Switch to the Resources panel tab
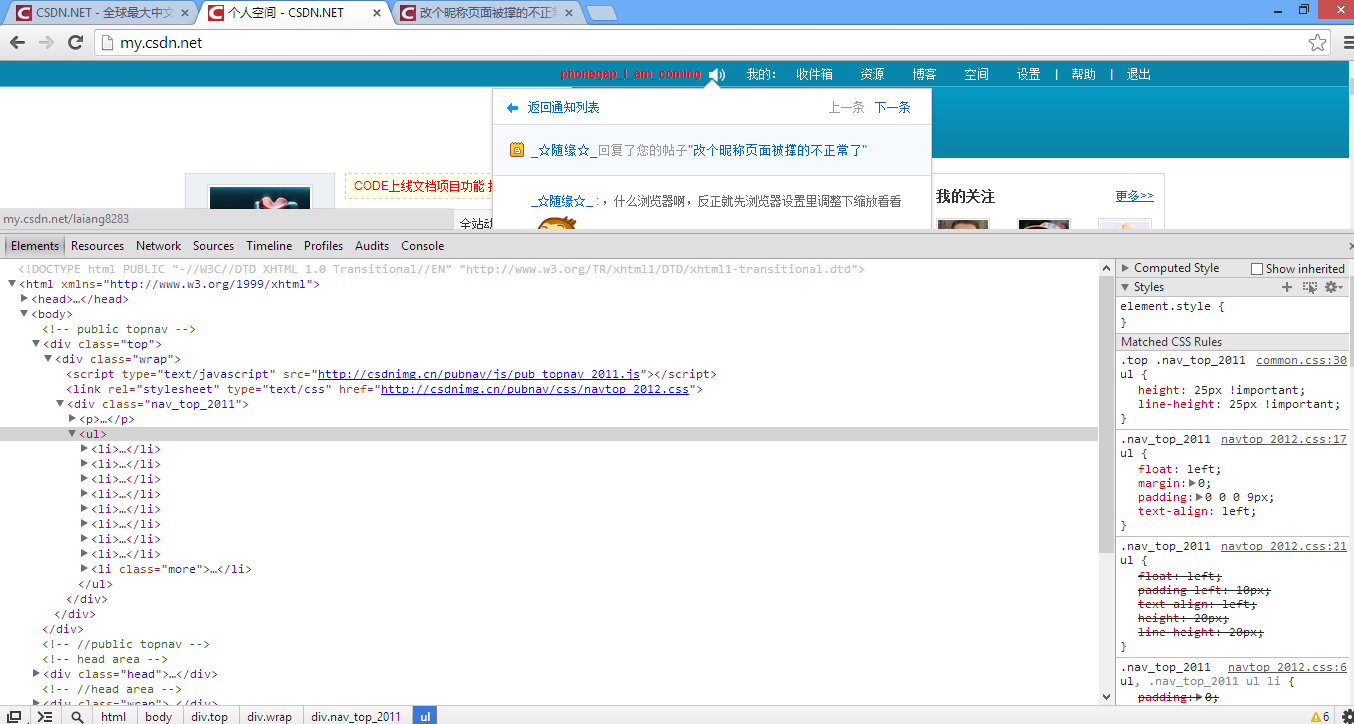The image size is (1354, 724). tap(98, 246)
